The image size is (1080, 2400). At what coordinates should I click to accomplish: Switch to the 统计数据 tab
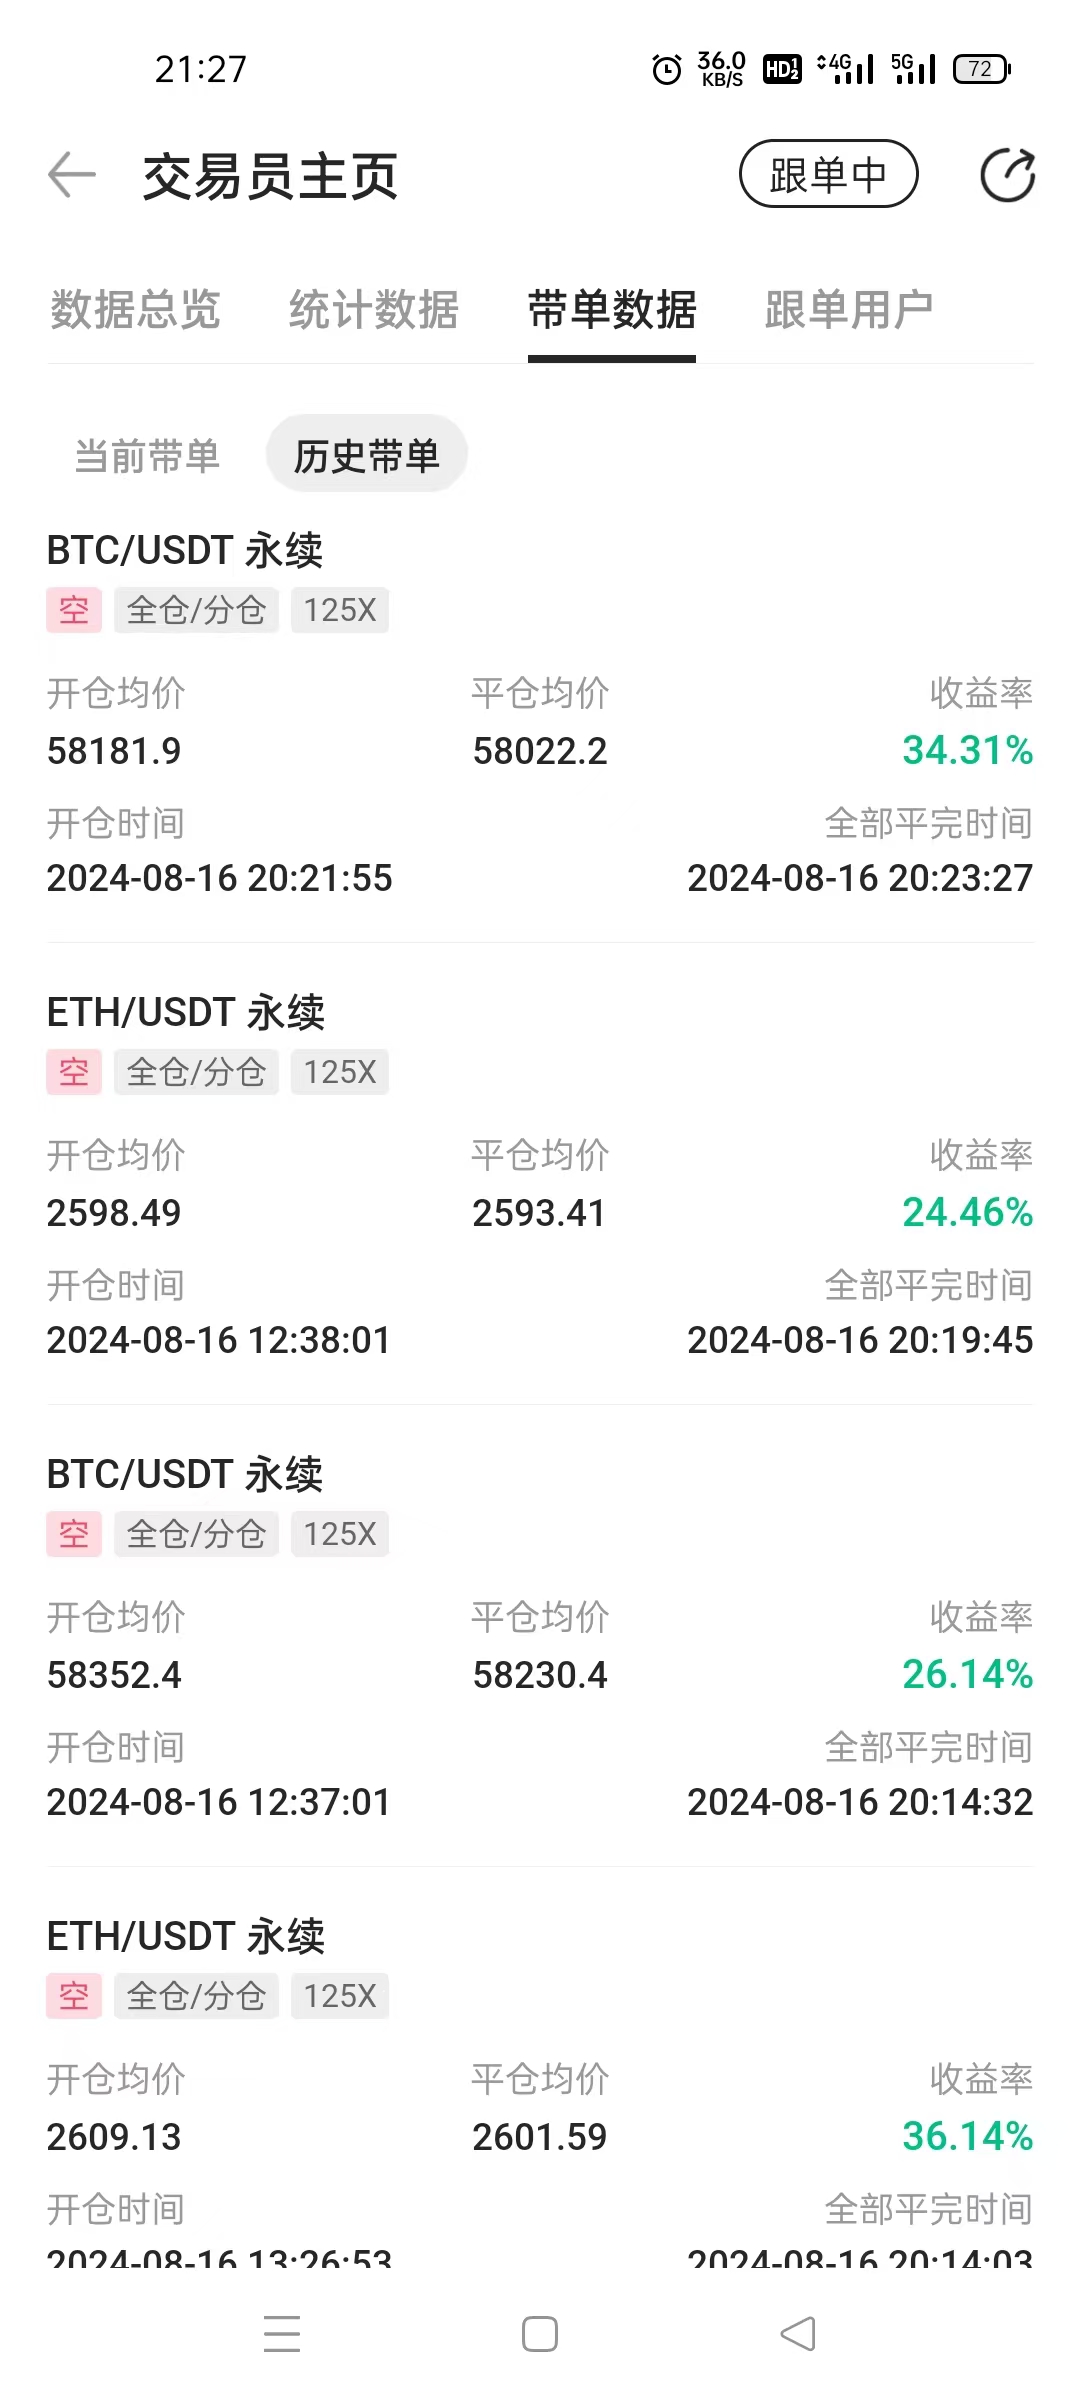[374, 309]
